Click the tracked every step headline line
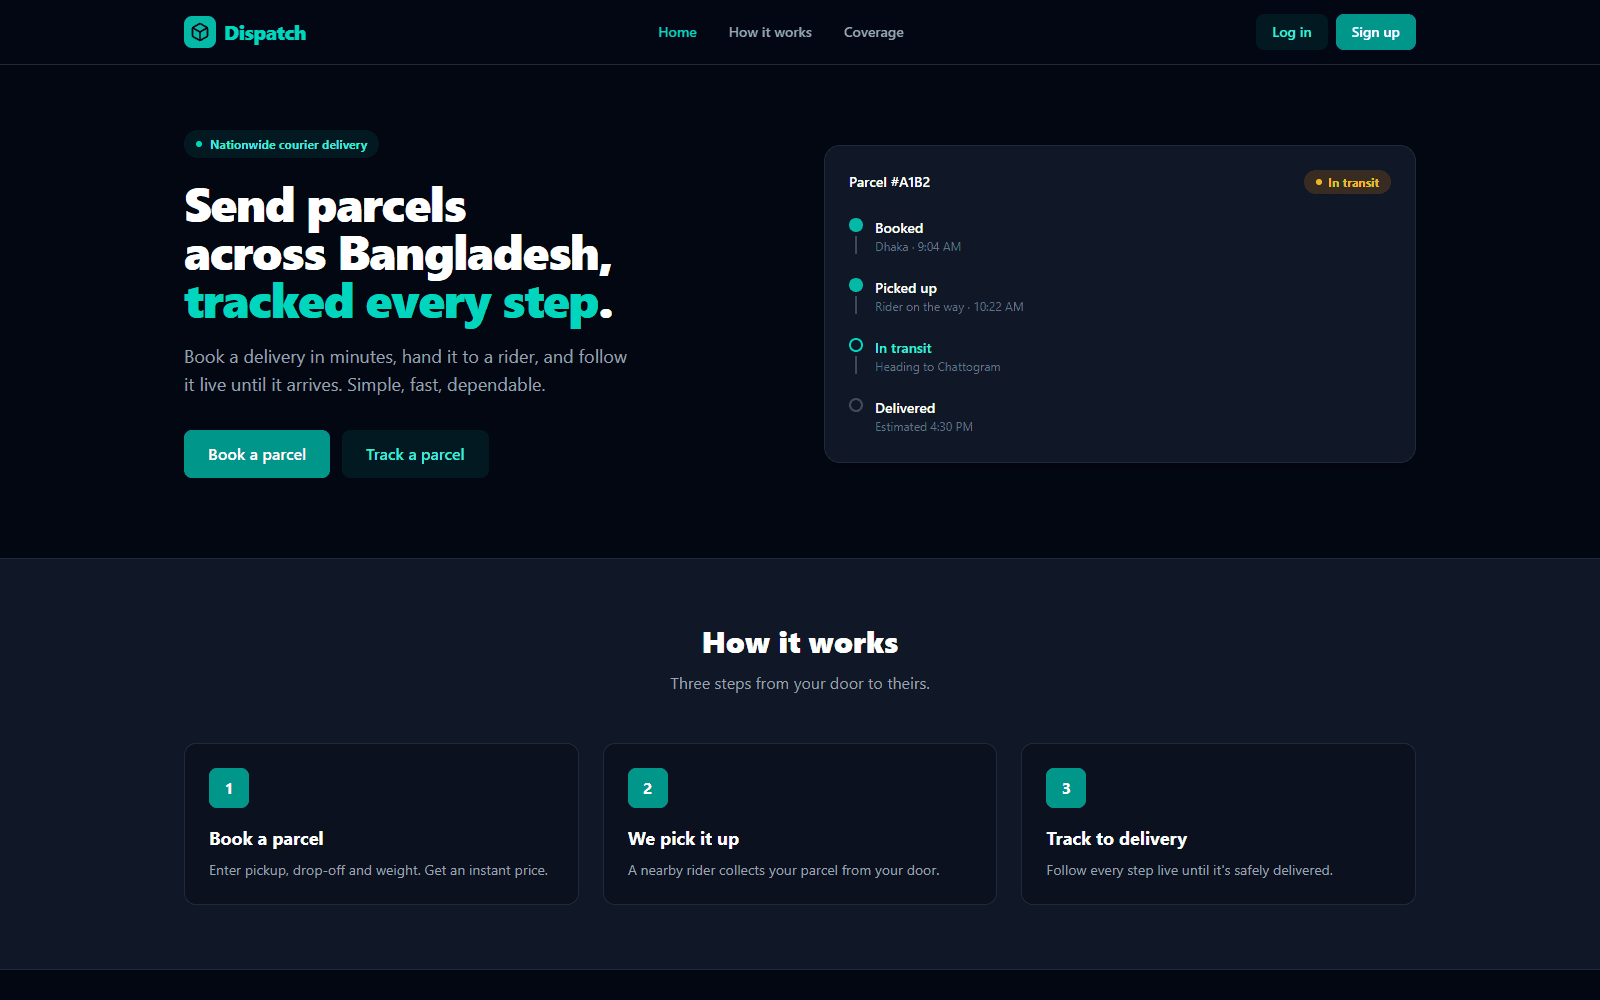This screenshot has height=1000, width=1600. (x=398, y=303)
